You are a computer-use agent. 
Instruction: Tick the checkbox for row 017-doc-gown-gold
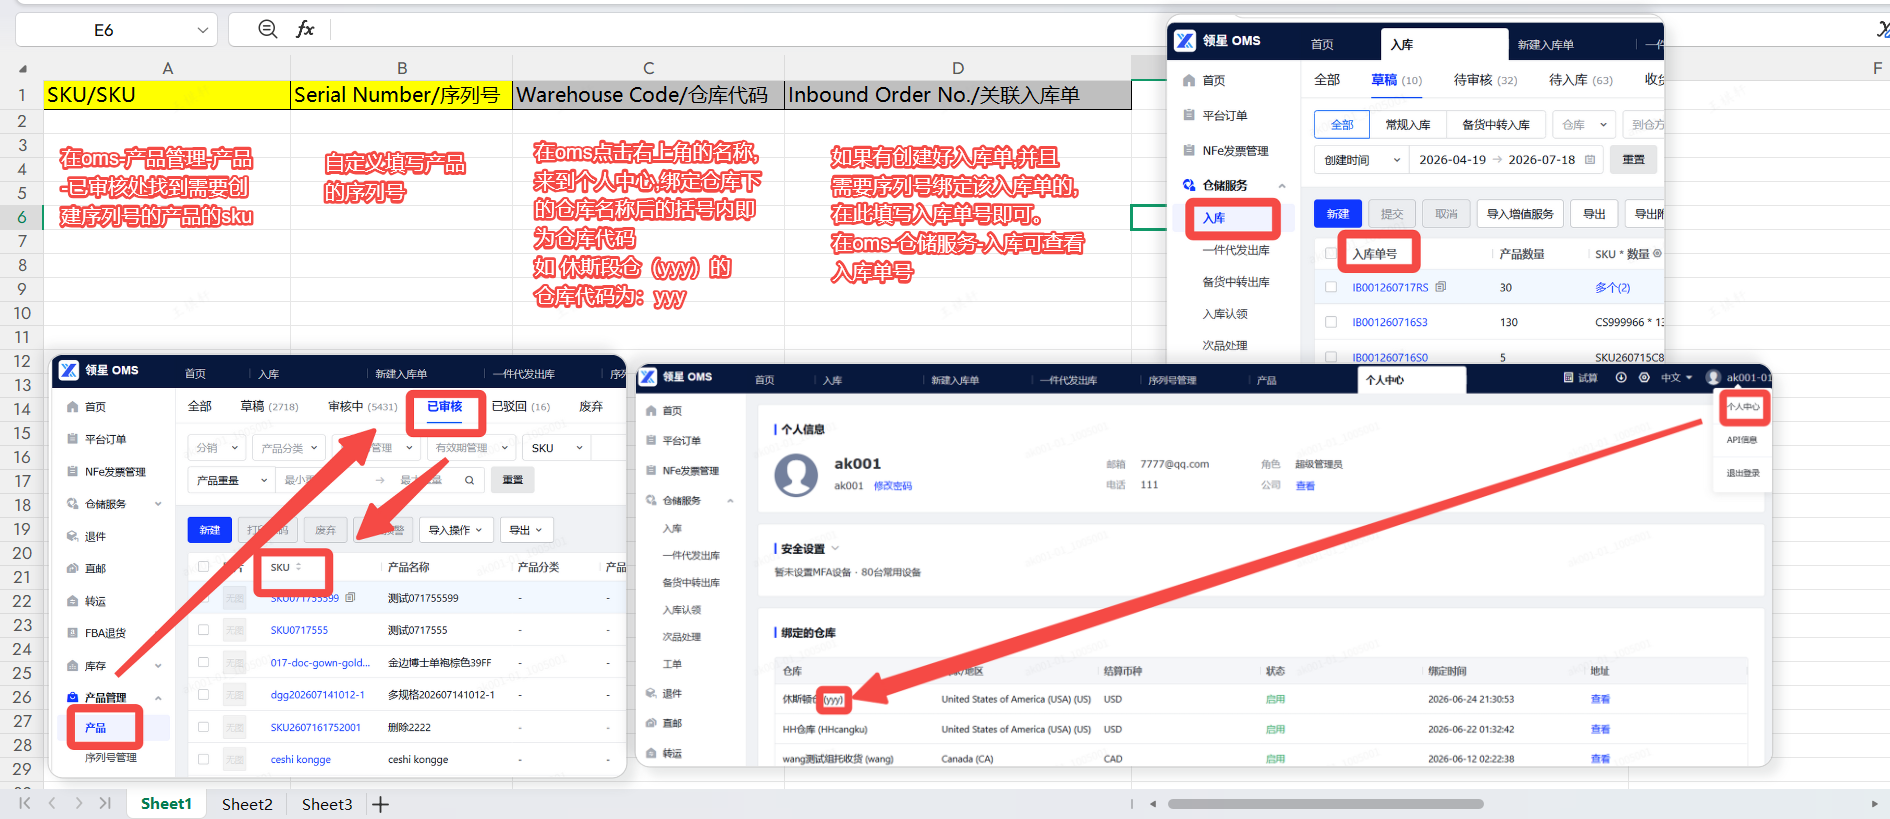203,662
